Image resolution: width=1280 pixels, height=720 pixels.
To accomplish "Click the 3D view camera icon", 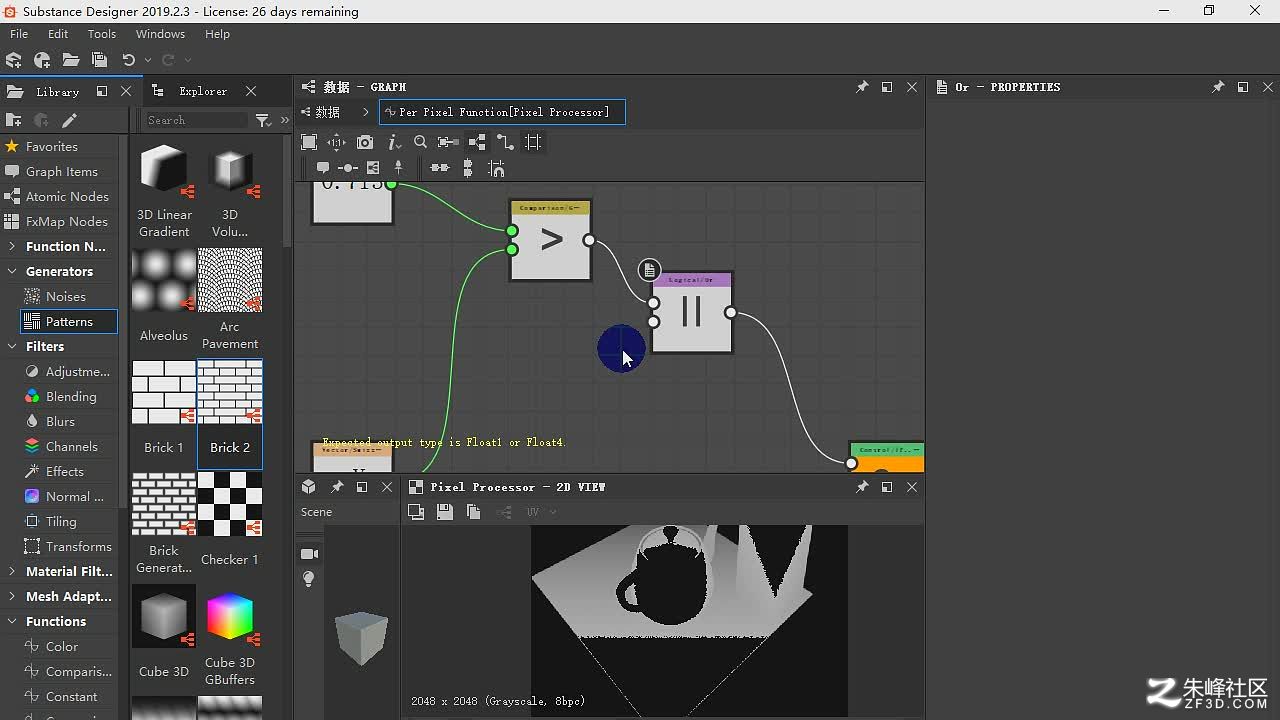I will 309,554.
